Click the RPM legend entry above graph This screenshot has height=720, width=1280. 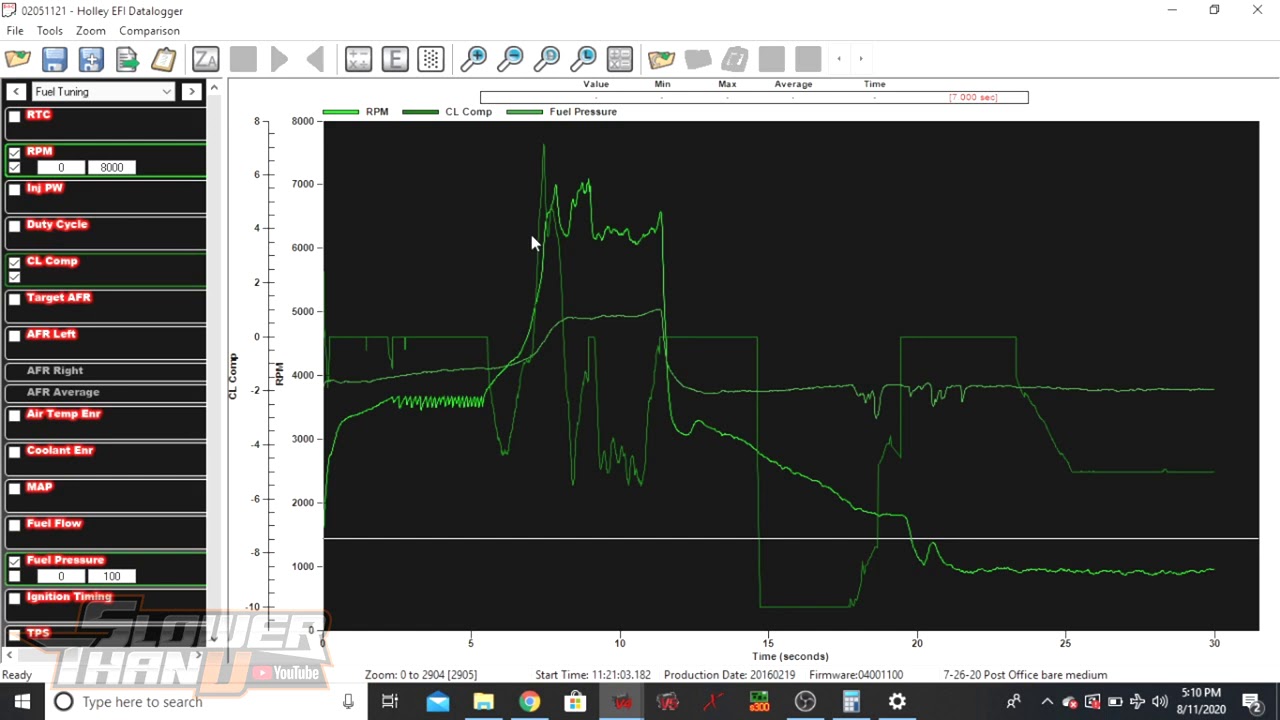point(355,112)
